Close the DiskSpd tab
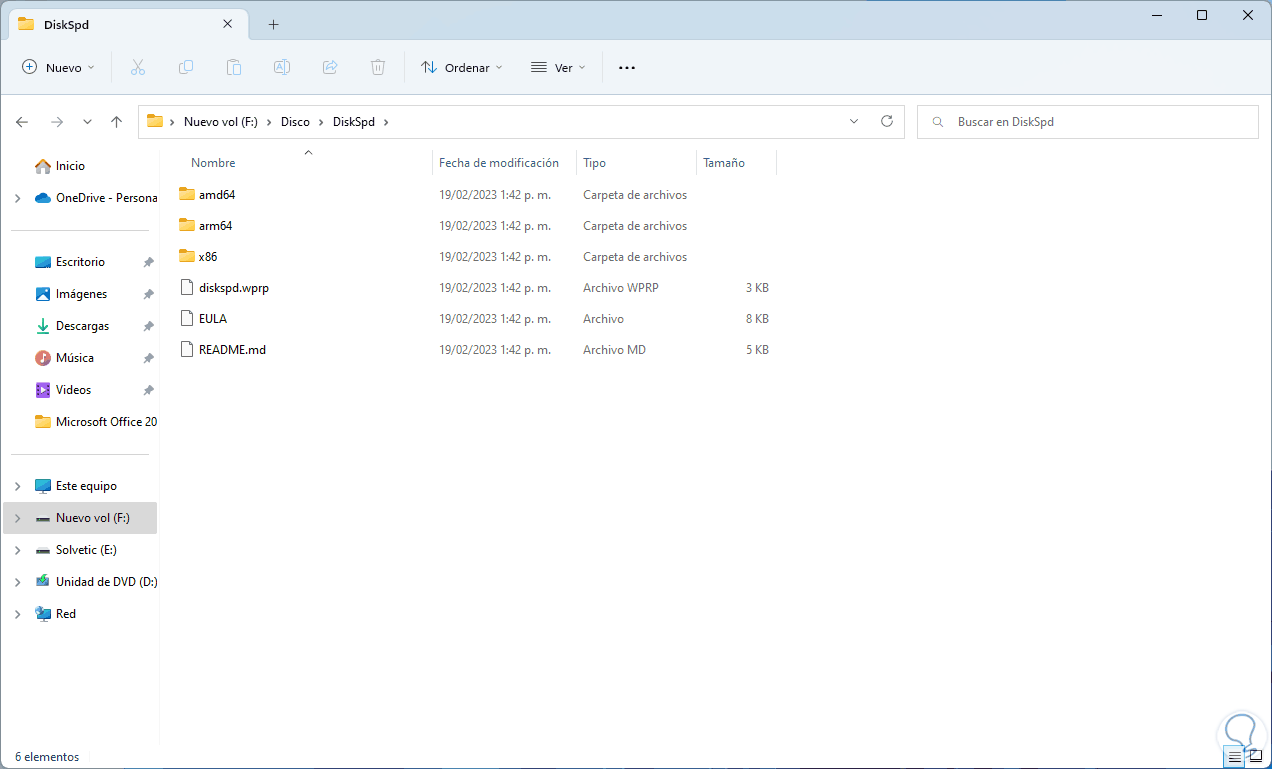 tap(229, 24)
